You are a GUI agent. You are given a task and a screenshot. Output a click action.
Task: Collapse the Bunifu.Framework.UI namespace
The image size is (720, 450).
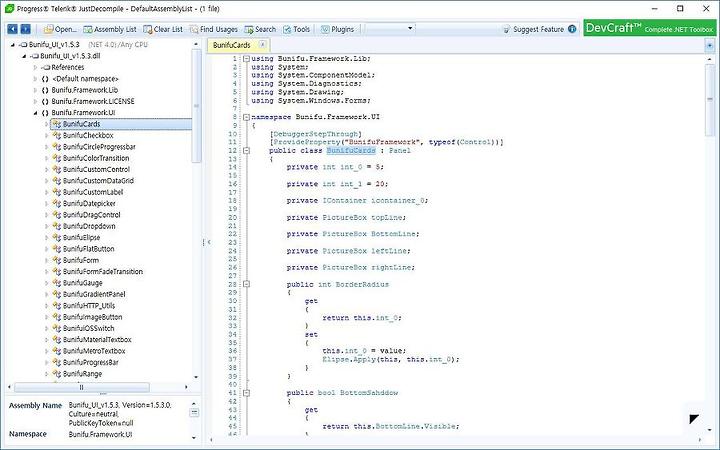[x=35, y=113]
